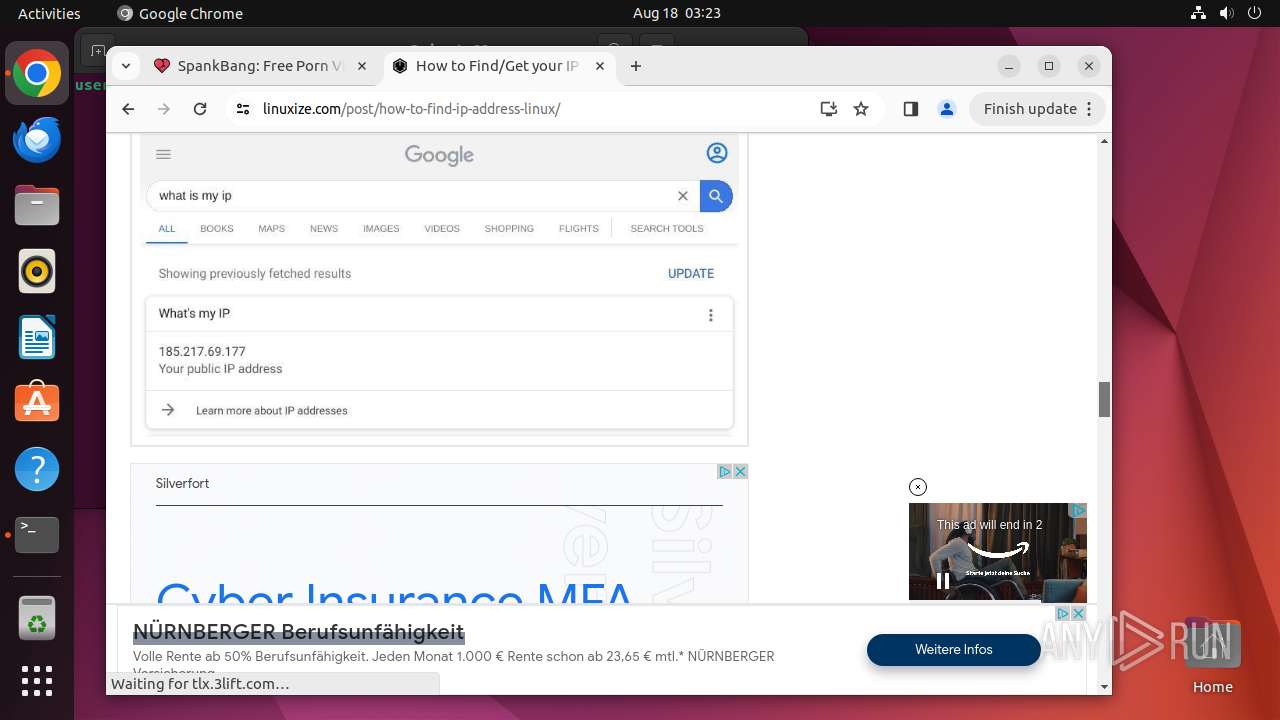Click the UPDATE link
Viewport: 1280px width, 720px height.
pos(691,273)
